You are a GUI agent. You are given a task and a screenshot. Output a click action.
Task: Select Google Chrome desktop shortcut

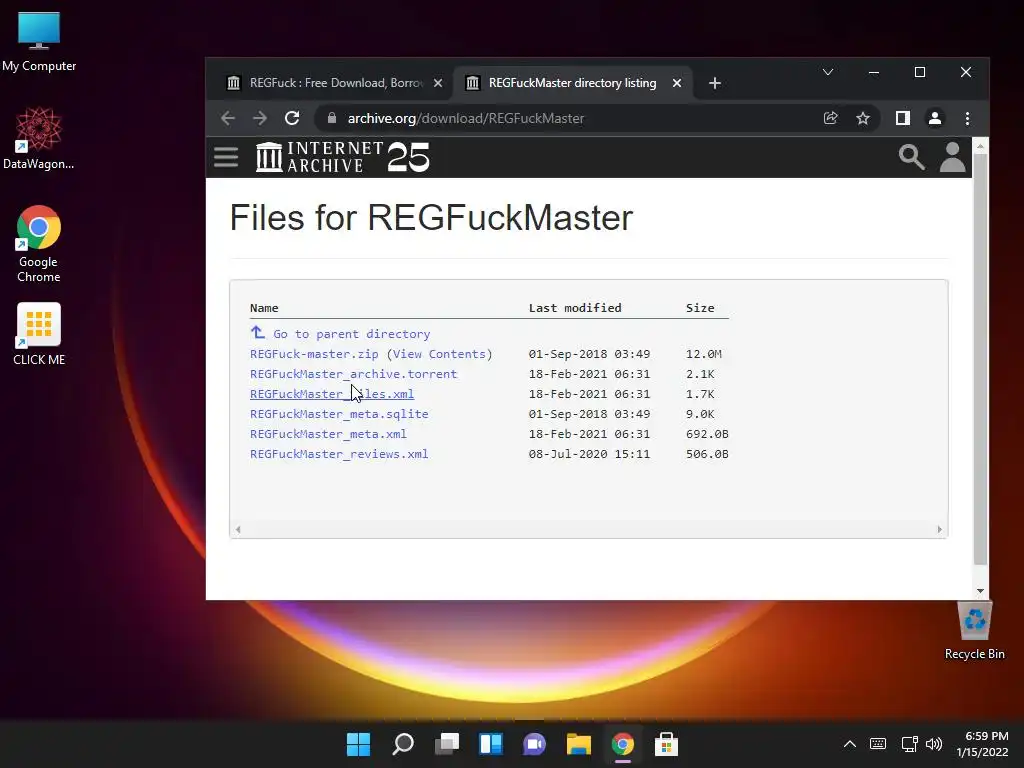point(39,244)
